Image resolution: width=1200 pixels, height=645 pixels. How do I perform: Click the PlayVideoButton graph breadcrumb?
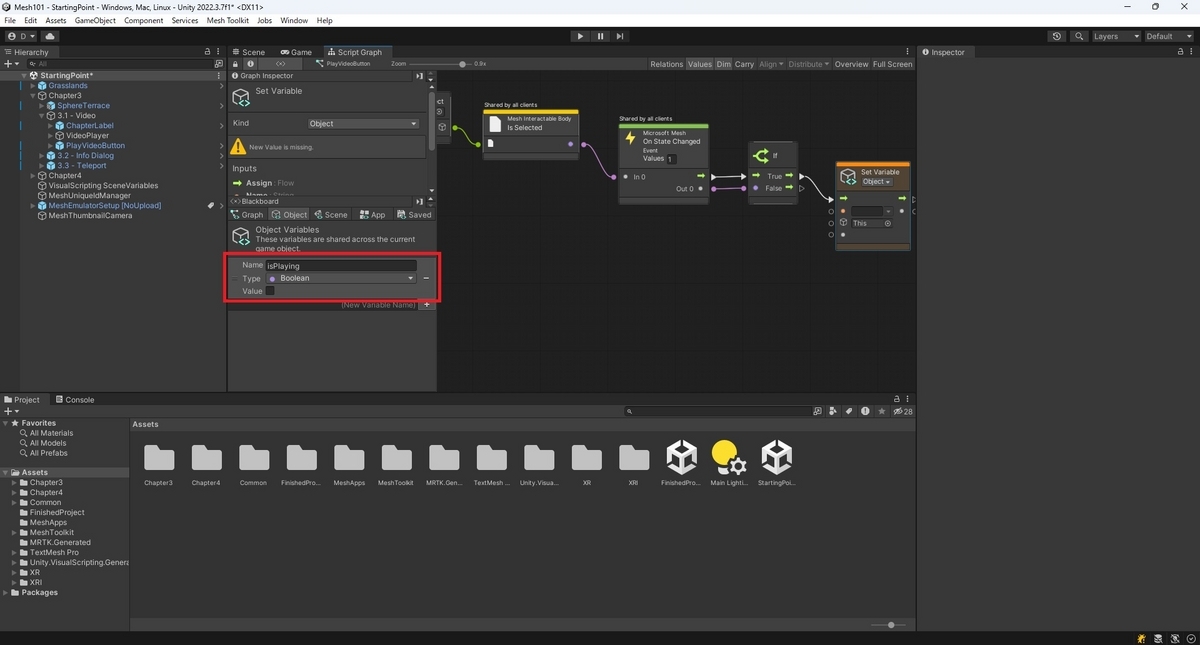click(x=348, y=63)
